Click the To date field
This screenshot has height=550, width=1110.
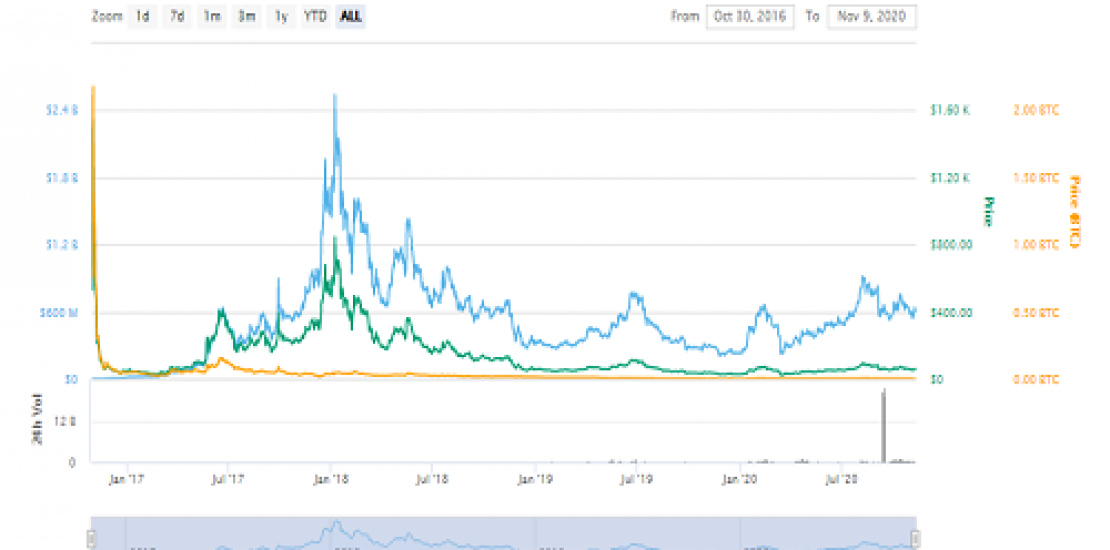[x=872, y=17]
